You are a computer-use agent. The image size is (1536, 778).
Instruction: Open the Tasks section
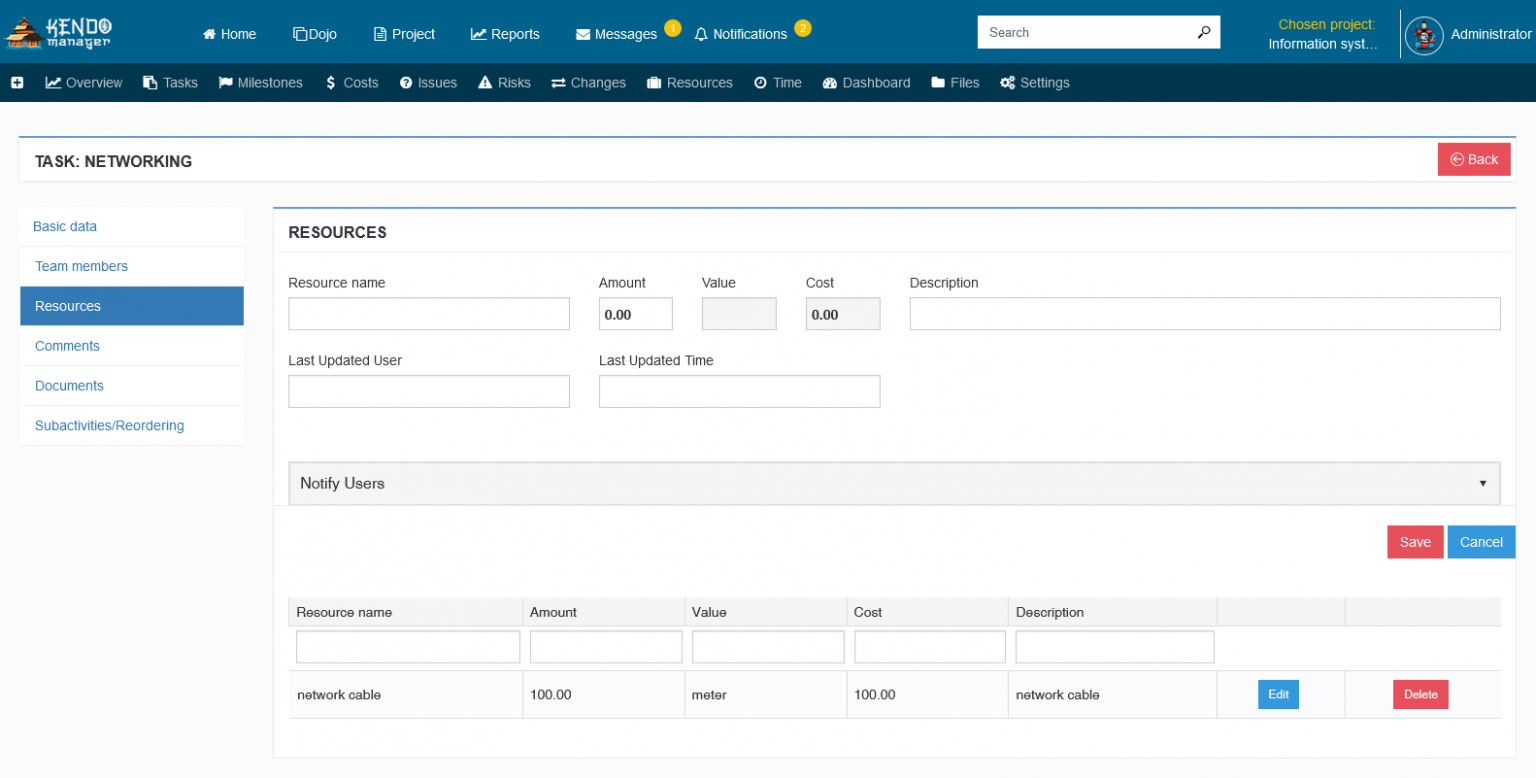(x=170, y=83)
